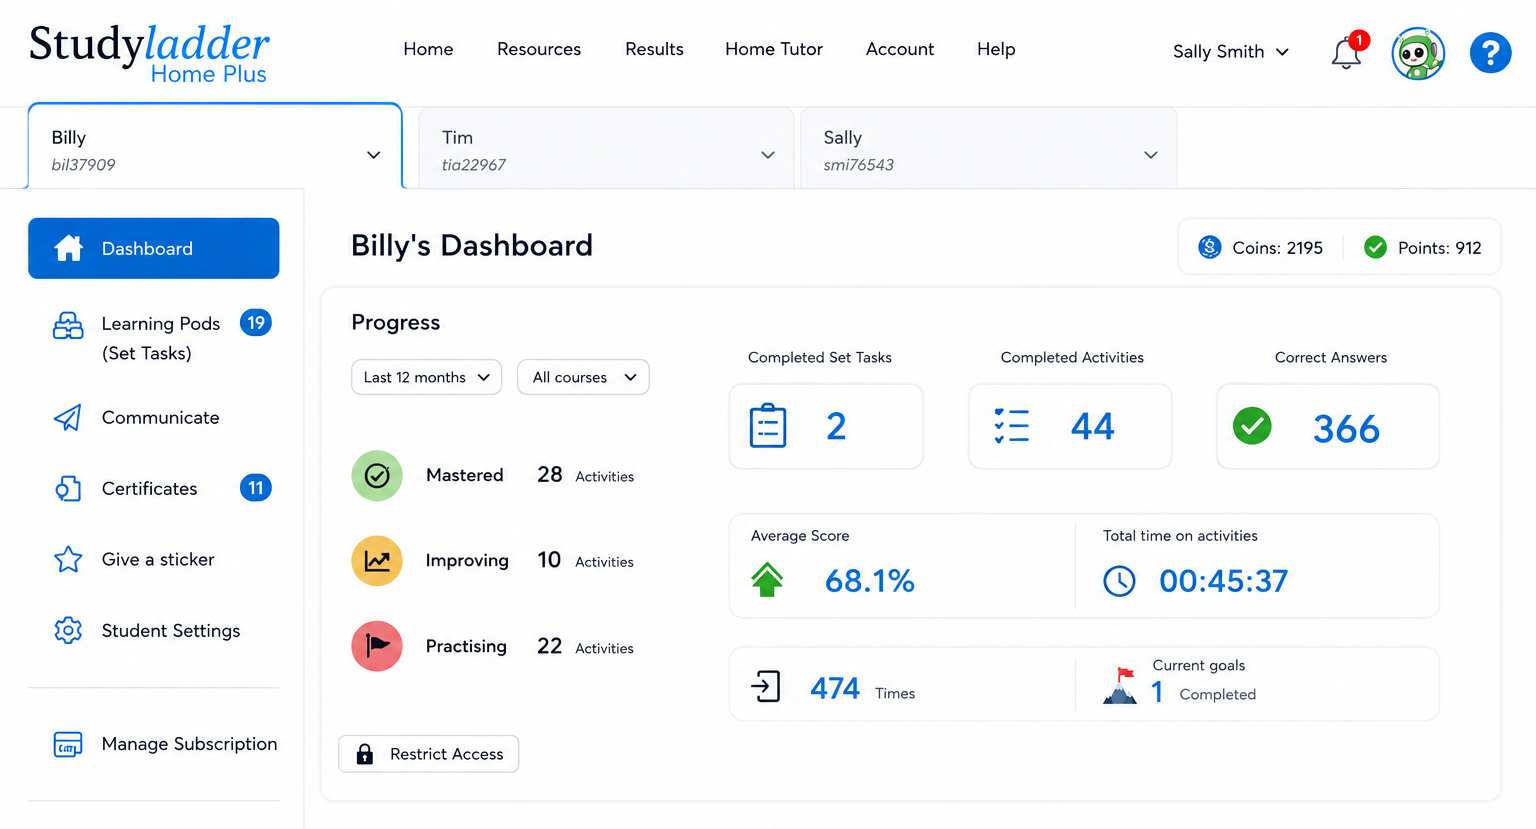The image size is (1536, 829).
Task: Click the 474 Times value
Action: click(862, 689)
